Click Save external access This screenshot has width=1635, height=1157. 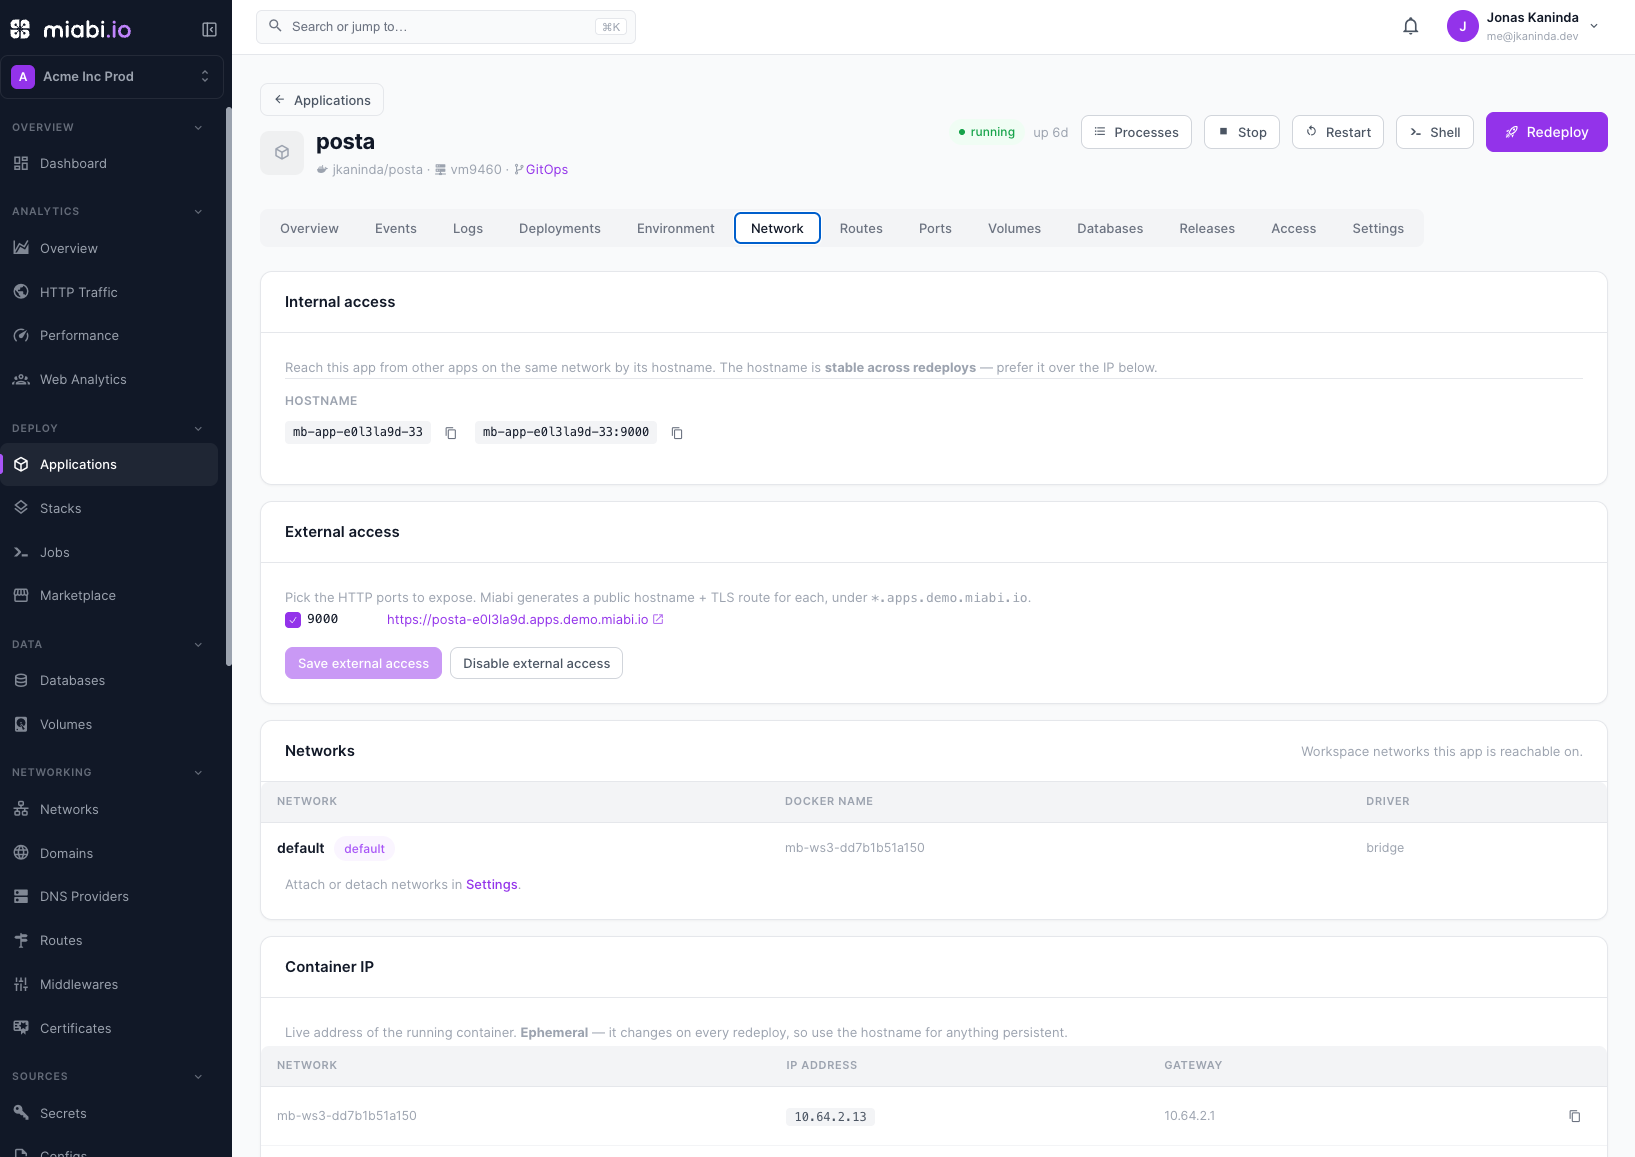tap(363, 663)
